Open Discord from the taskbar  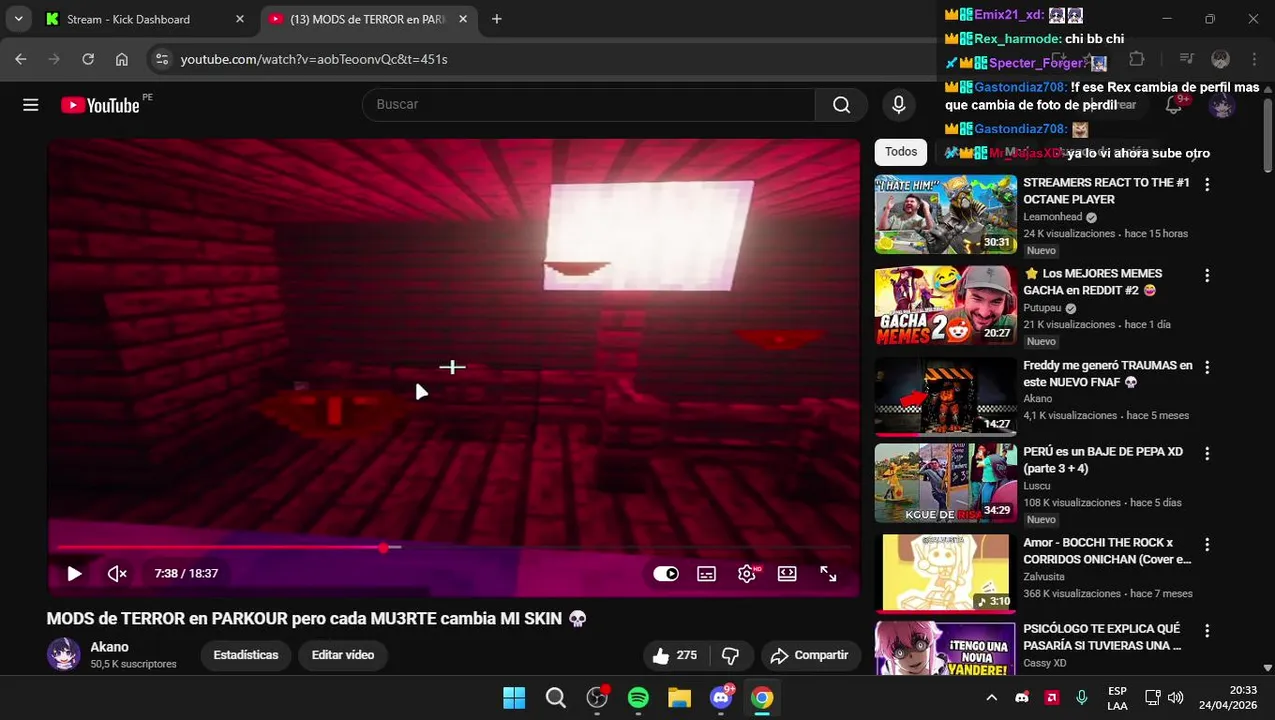click(721, 698)
